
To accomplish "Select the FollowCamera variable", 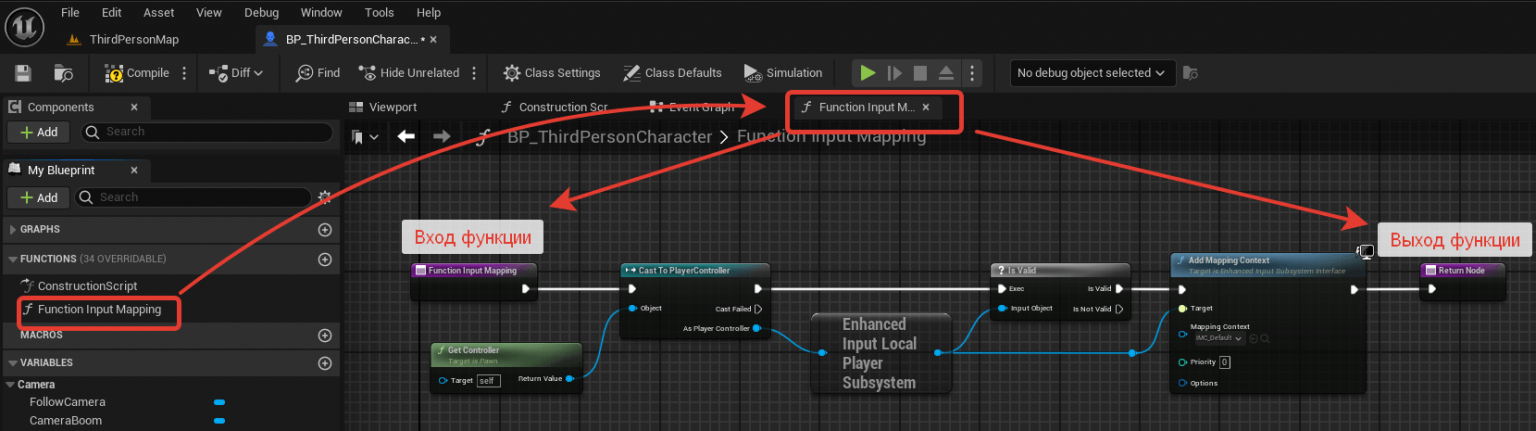I will click(67, 402).
